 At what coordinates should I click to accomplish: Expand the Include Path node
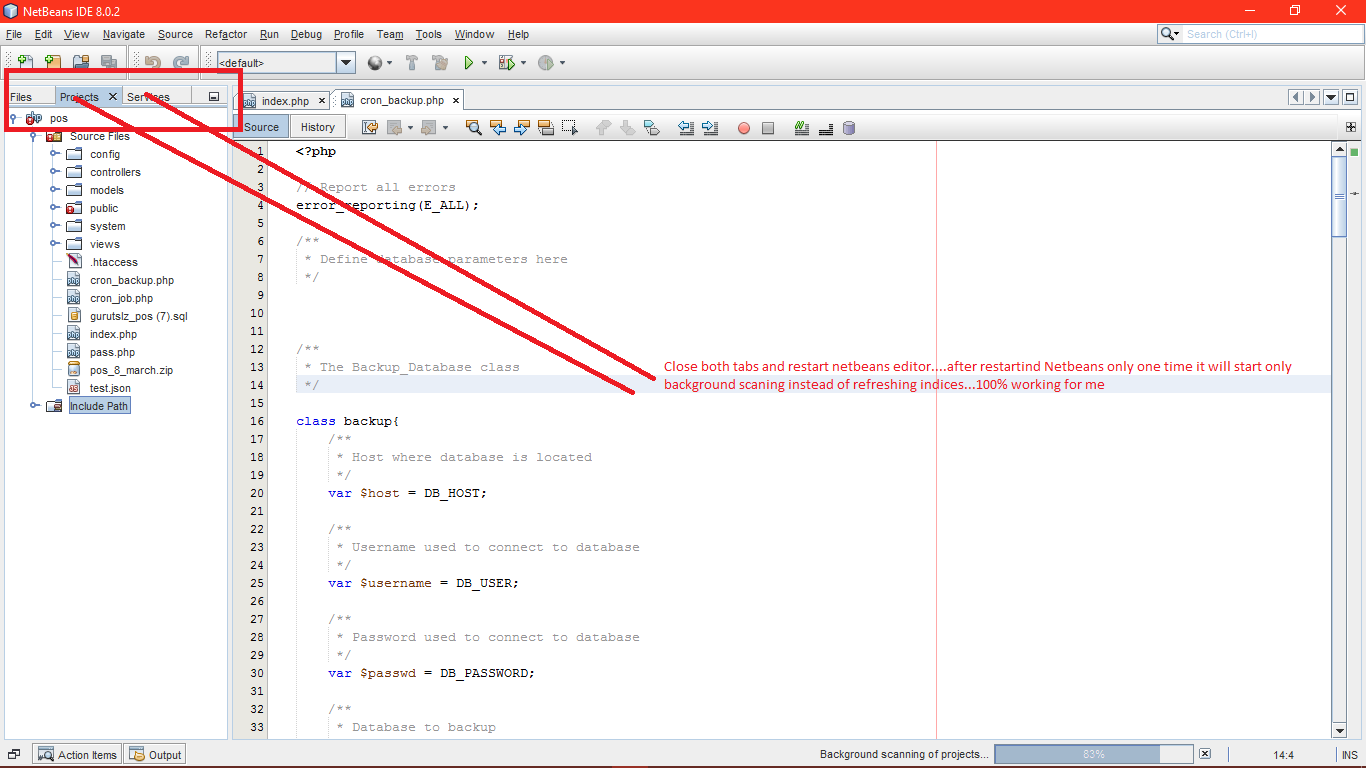coord(35,406)
